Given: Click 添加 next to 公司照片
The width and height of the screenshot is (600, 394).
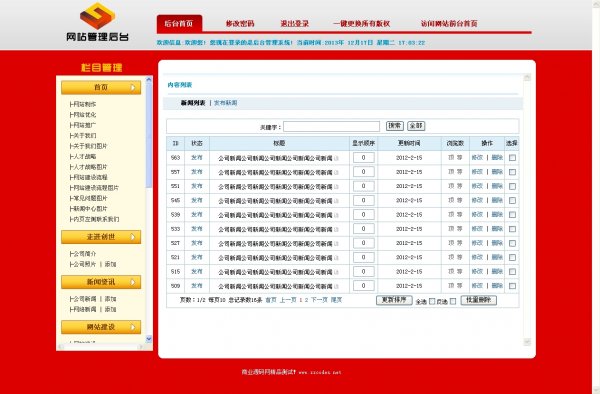Looking at the screenshot, I should (x=110, y=264).
